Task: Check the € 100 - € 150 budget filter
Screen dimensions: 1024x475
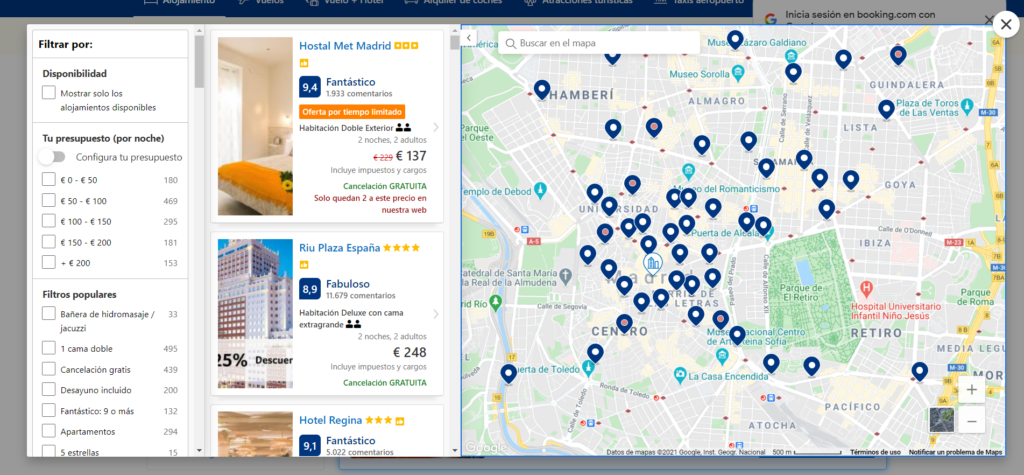Action: tap(48, 221)
